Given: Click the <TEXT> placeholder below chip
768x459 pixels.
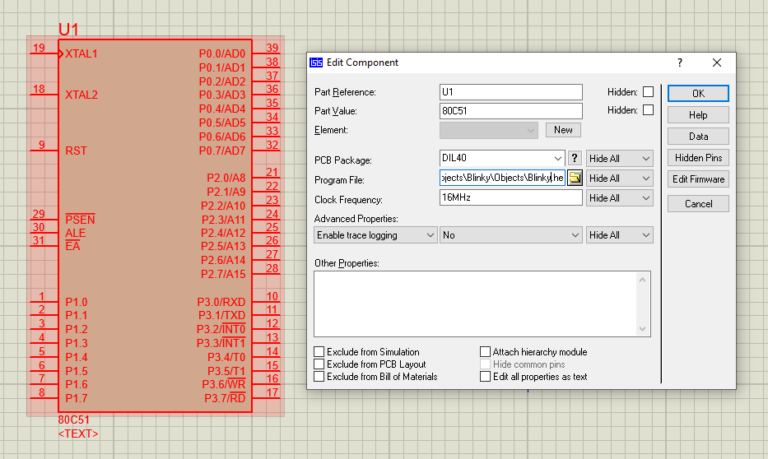Looking at the screenshot, I should (x=78, y=434).
